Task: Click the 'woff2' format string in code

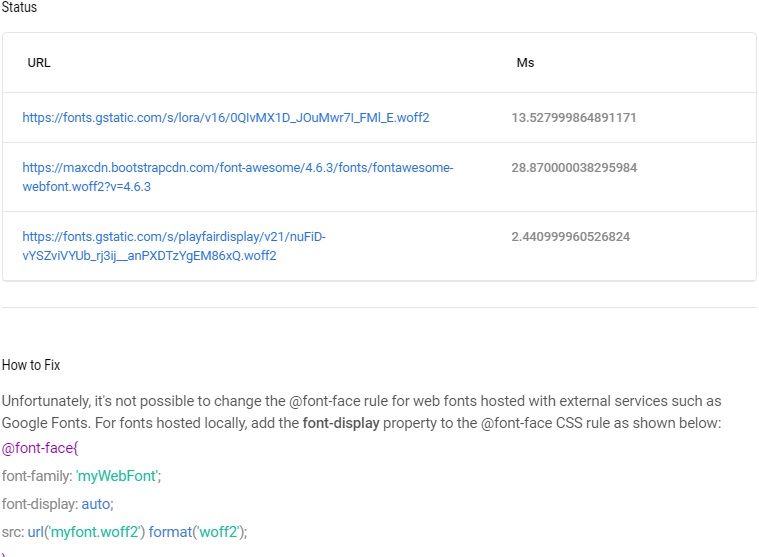Action: 218,532
